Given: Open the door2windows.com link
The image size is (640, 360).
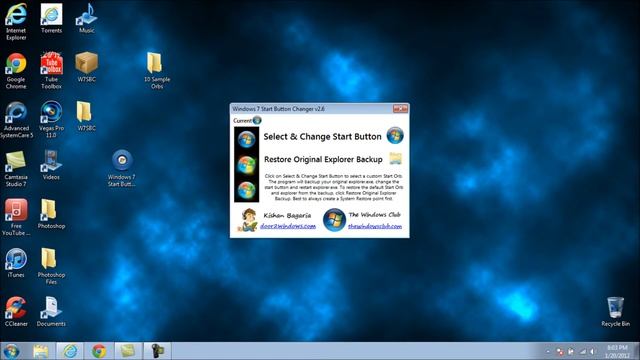Looking at the screenshot, I should coord(288,226).
